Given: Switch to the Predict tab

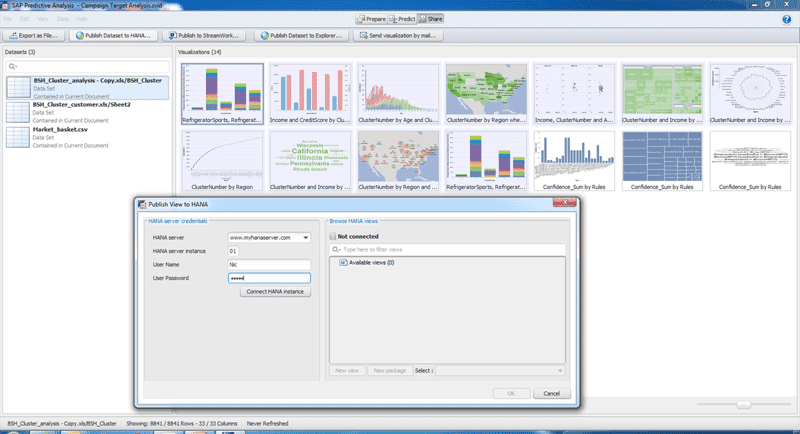Looking at the screenshot, I should [x=402, y=19].
